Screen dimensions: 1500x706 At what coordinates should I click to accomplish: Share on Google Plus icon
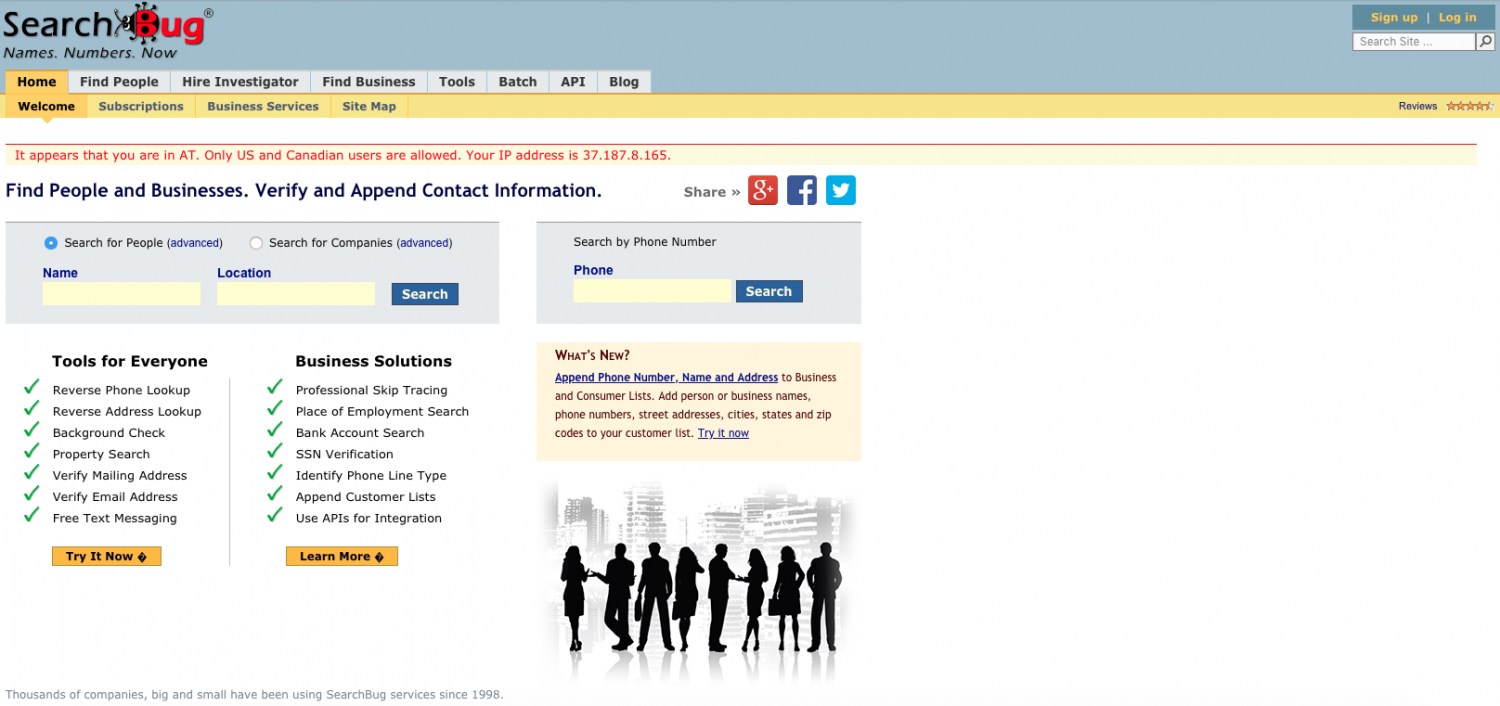pyautogui.click(x=763, y=190)
